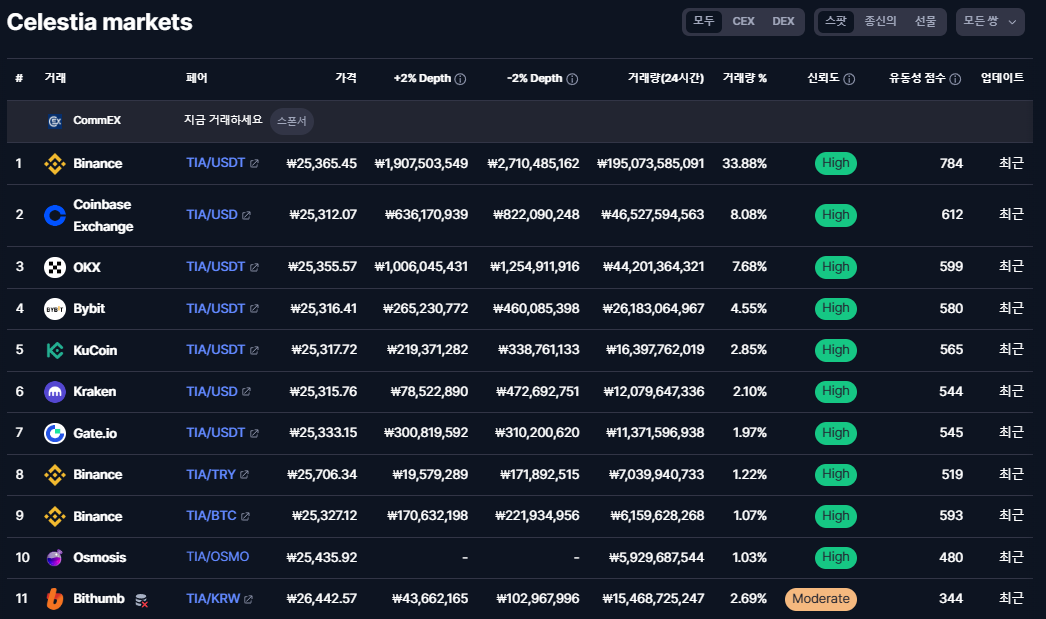The height and width of the screenshot is (619, 1046).
Task: Switch to the 선물 market tab
Action: tap(925, 21)
